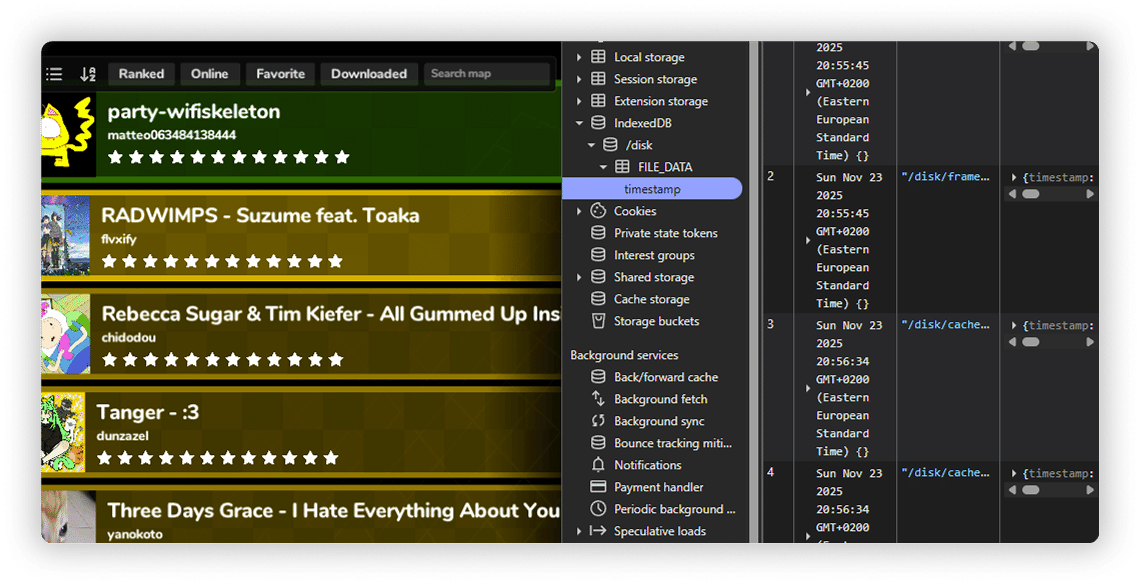
Task: Click the Cache storage database icon
Action: (598, 298)
